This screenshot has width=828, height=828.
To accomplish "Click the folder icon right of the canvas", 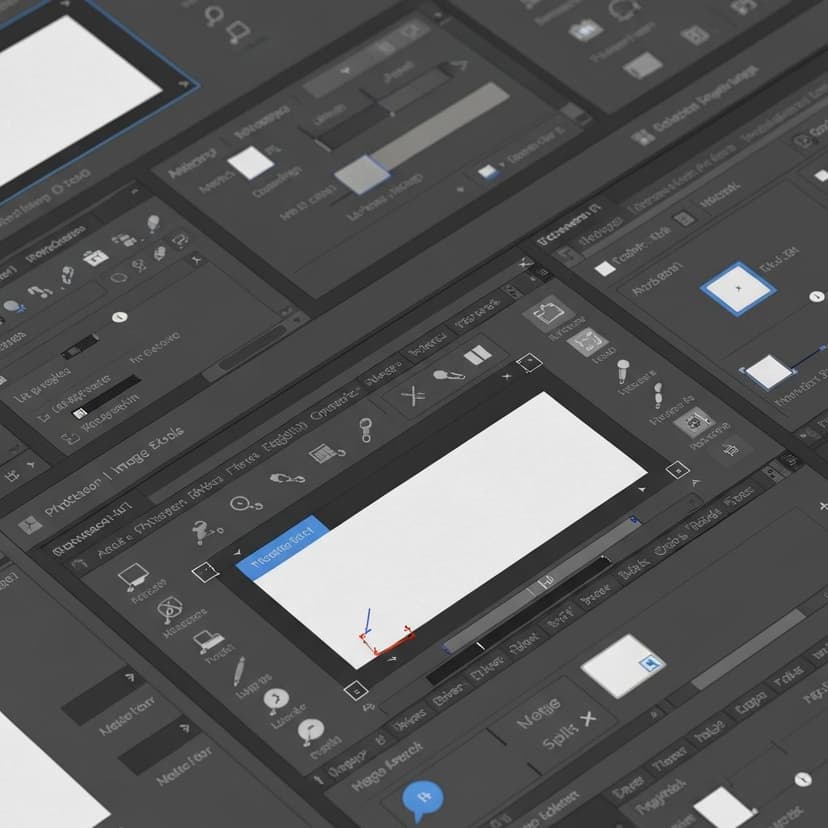I will [x=548, y=312].
